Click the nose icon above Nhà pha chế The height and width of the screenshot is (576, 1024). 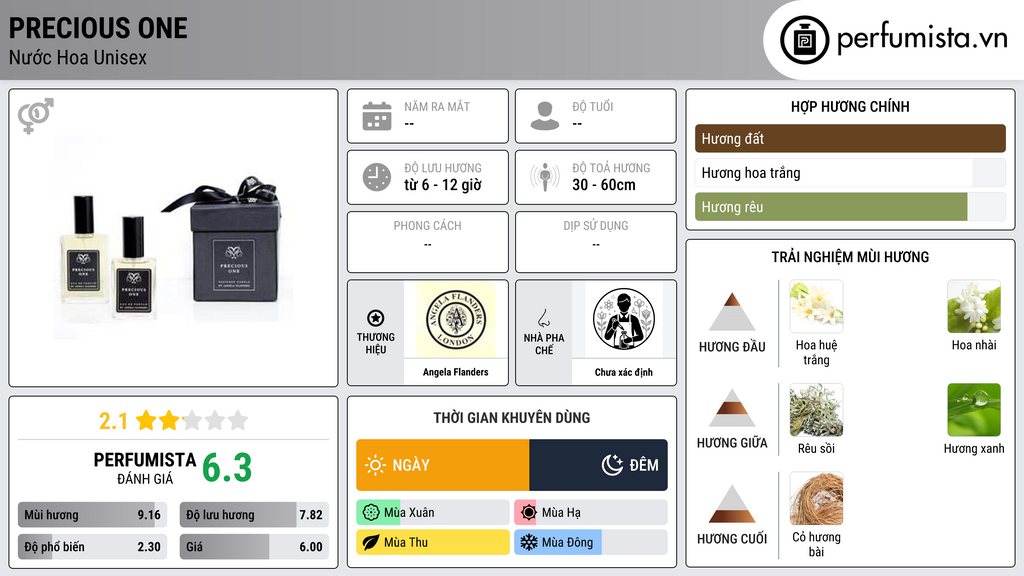[x=543, y=318]
